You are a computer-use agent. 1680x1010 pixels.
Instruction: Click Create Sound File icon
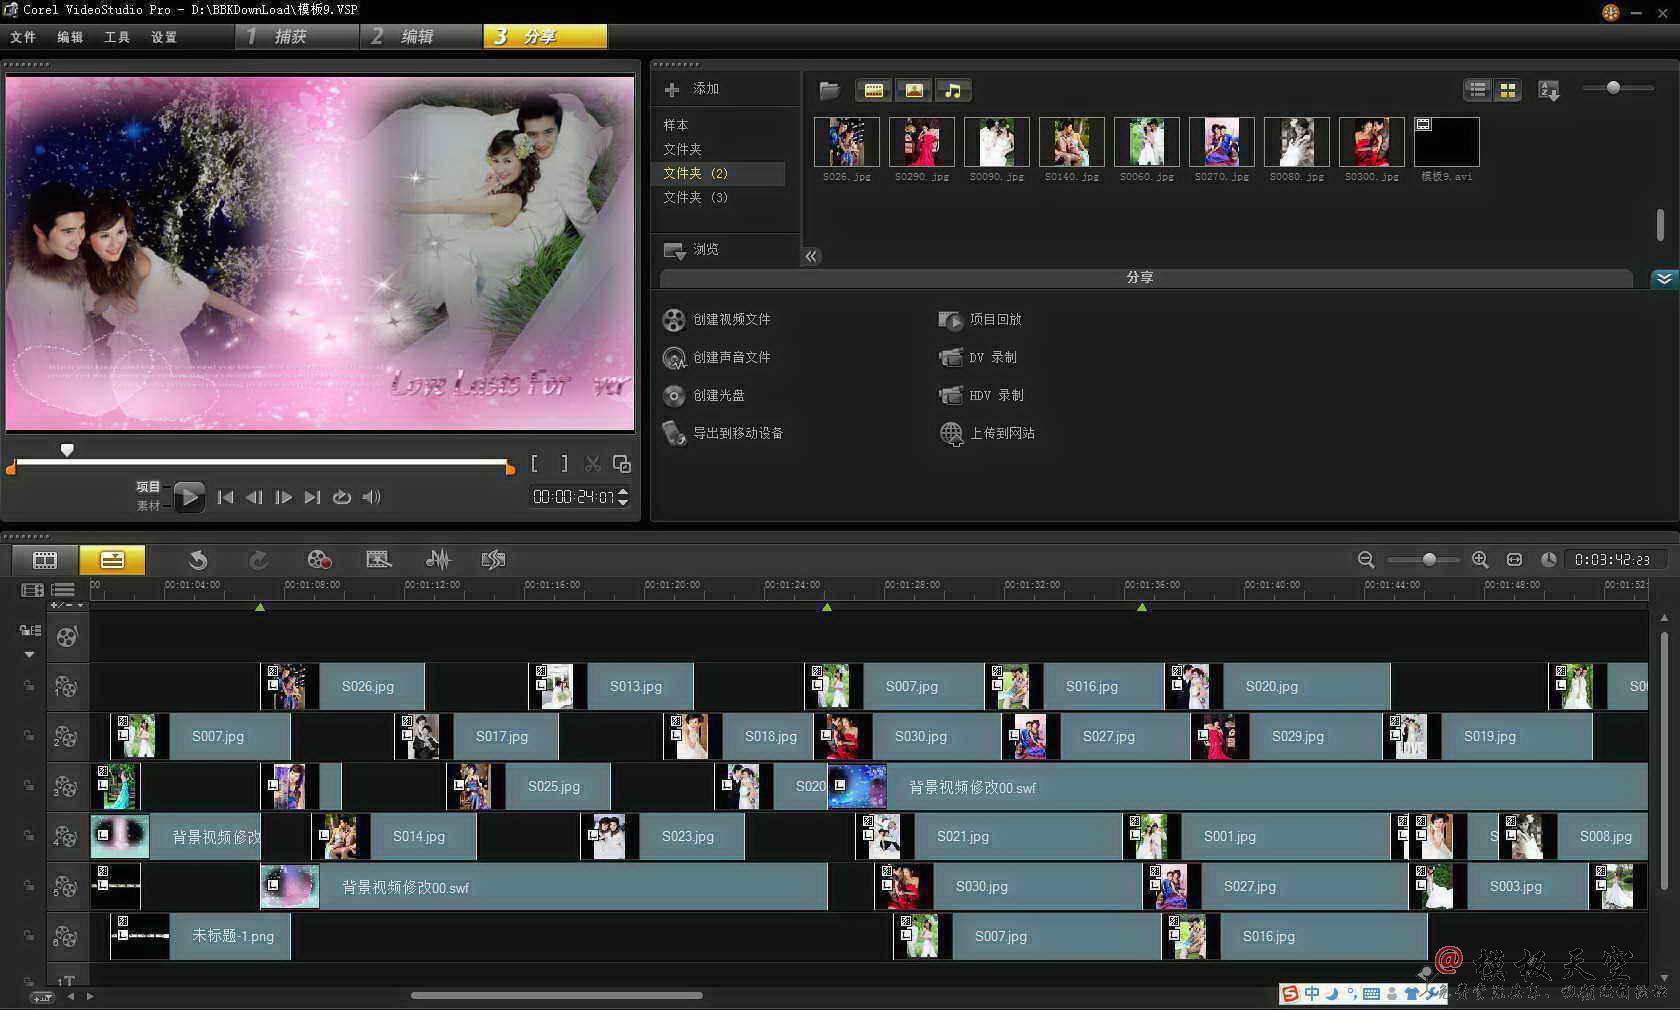tap(674, 358)
